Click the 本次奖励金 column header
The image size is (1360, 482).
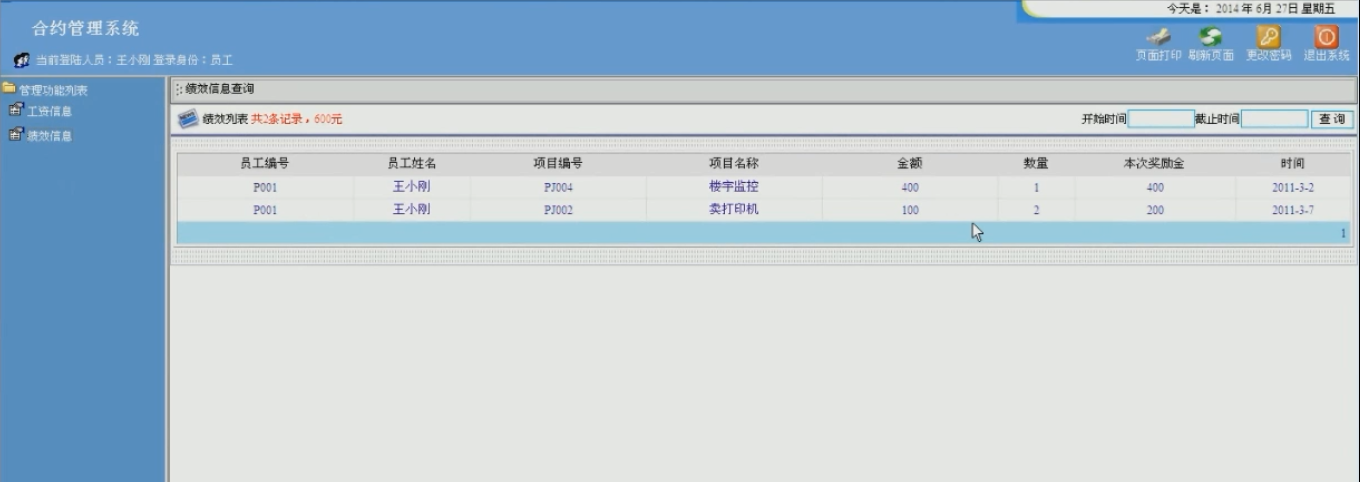coord(1155,163)
